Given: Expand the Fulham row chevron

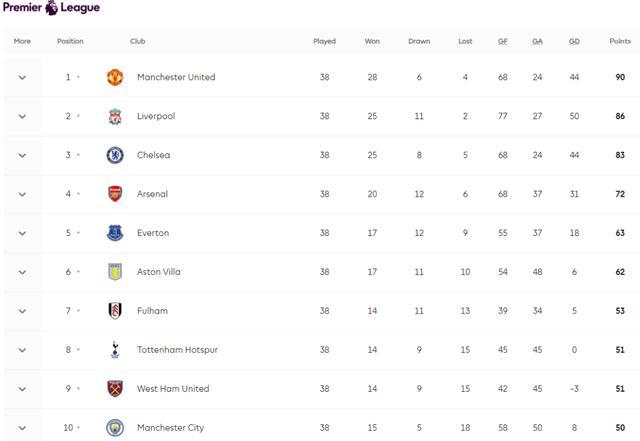Looking at the screenshot, I should click(x=22, y=311).
